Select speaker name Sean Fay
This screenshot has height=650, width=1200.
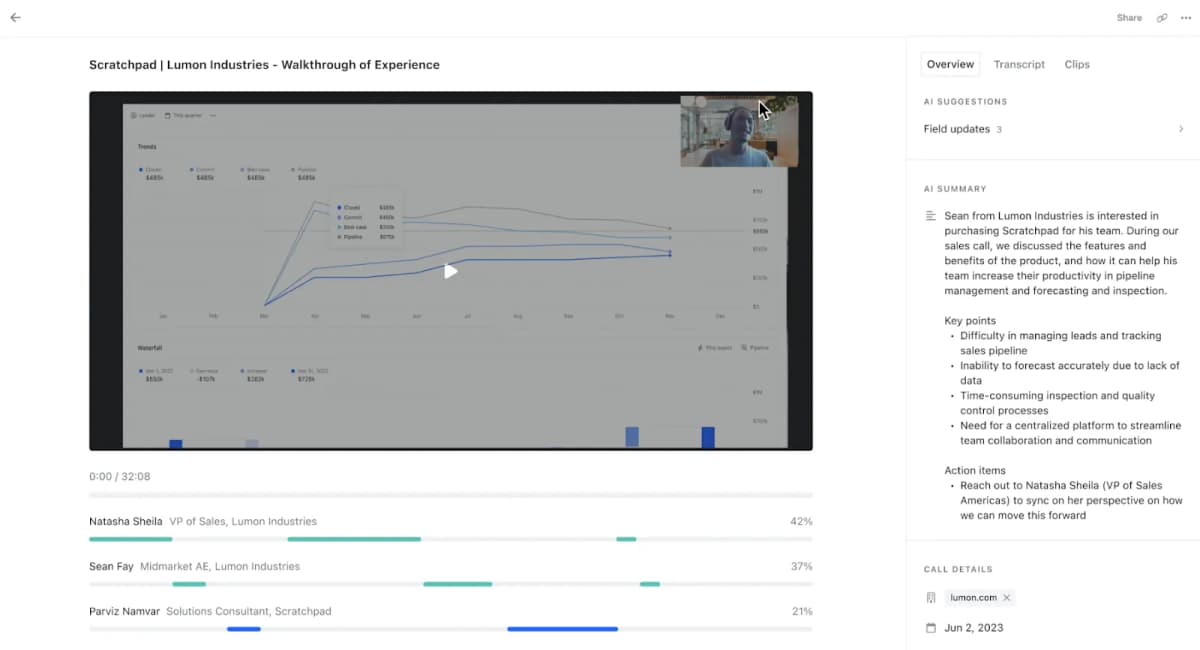(x=111, y=566)
